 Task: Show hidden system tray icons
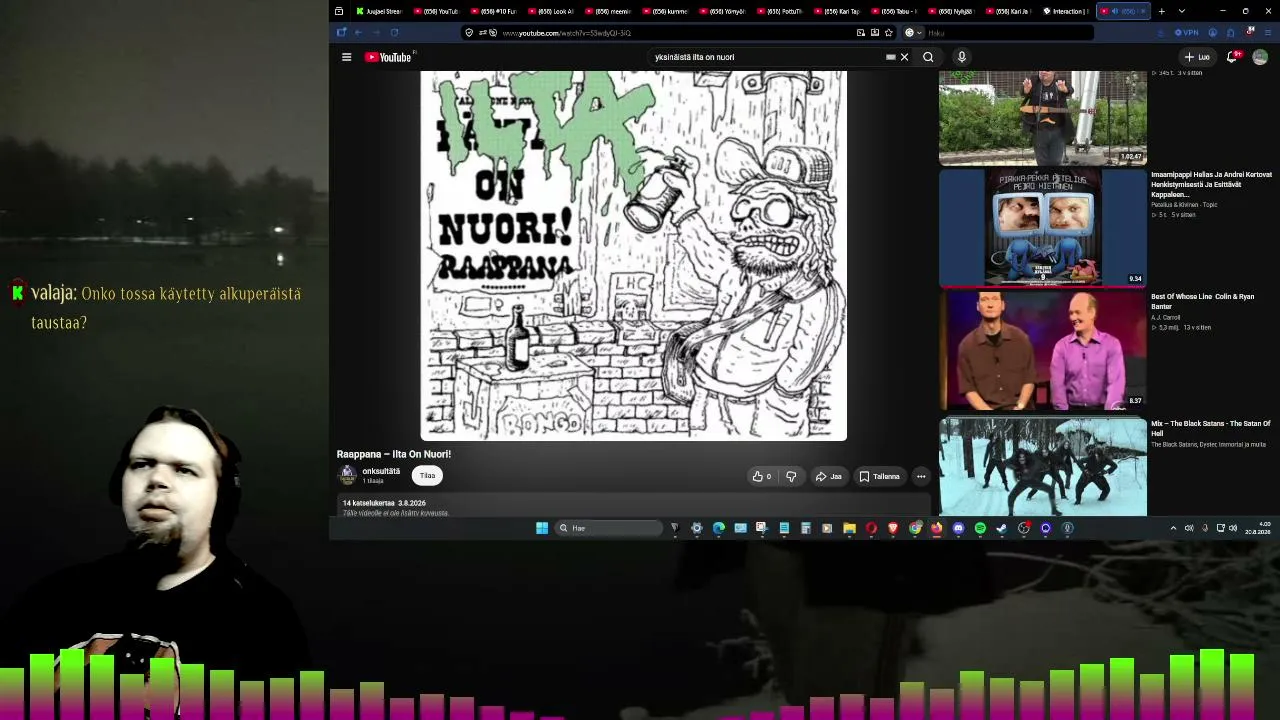[x=1173, y=528]
